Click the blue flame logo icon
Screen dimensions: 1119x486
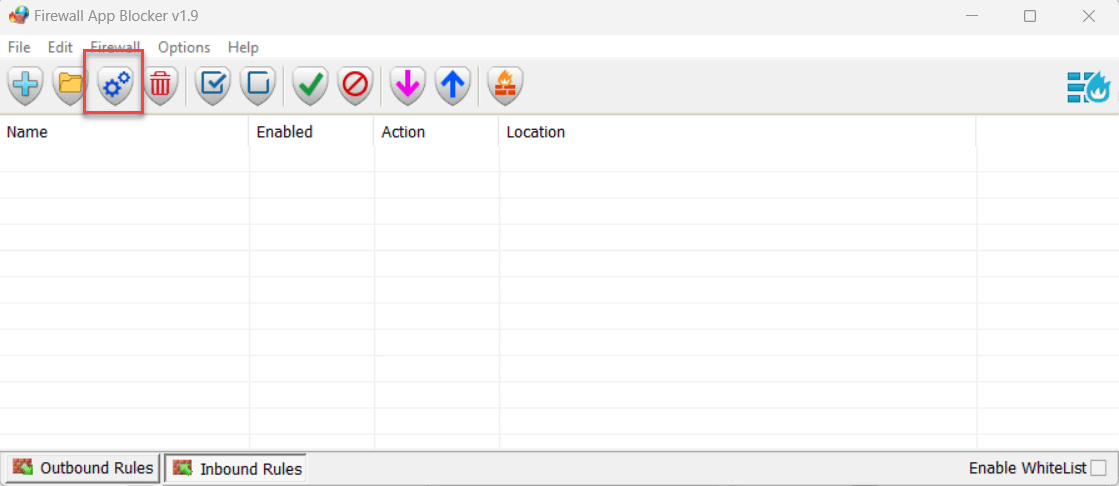click(x=1089, y=87)
